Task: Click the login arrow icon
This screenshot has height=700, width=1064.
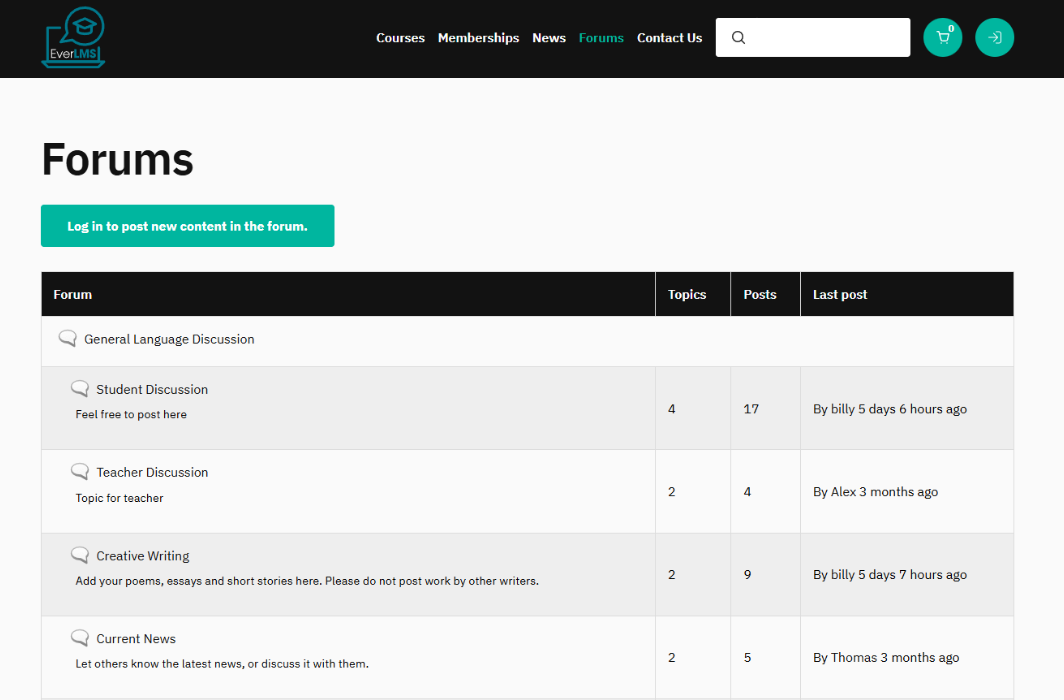Action: [x=994, y=38]
